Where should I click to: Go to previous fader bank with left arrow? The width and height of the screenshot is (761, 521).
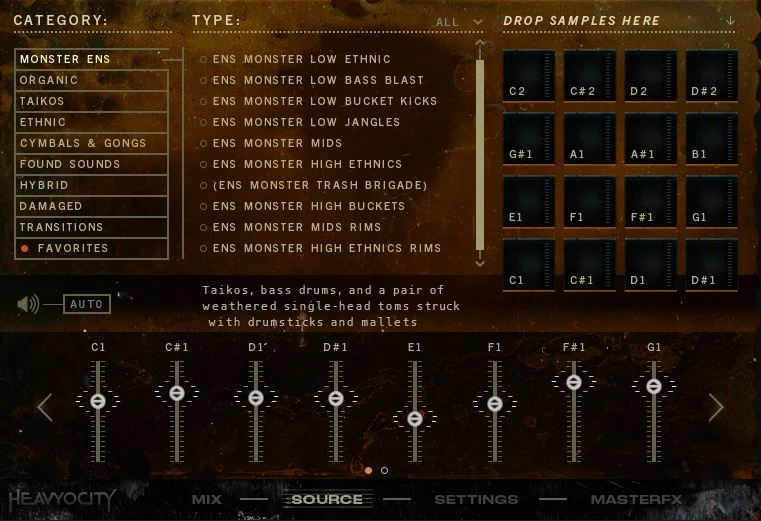[45, 407]
